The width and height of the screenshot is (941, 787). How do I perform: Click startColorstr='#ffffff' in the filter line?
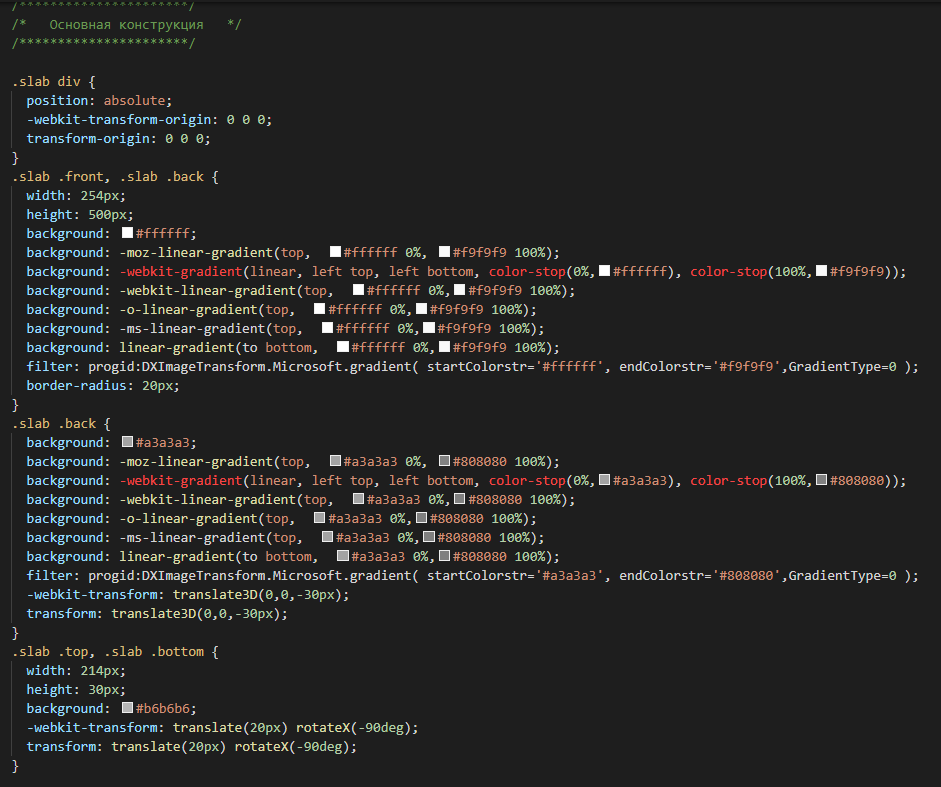pyautogui.click(x=514, y=366)
